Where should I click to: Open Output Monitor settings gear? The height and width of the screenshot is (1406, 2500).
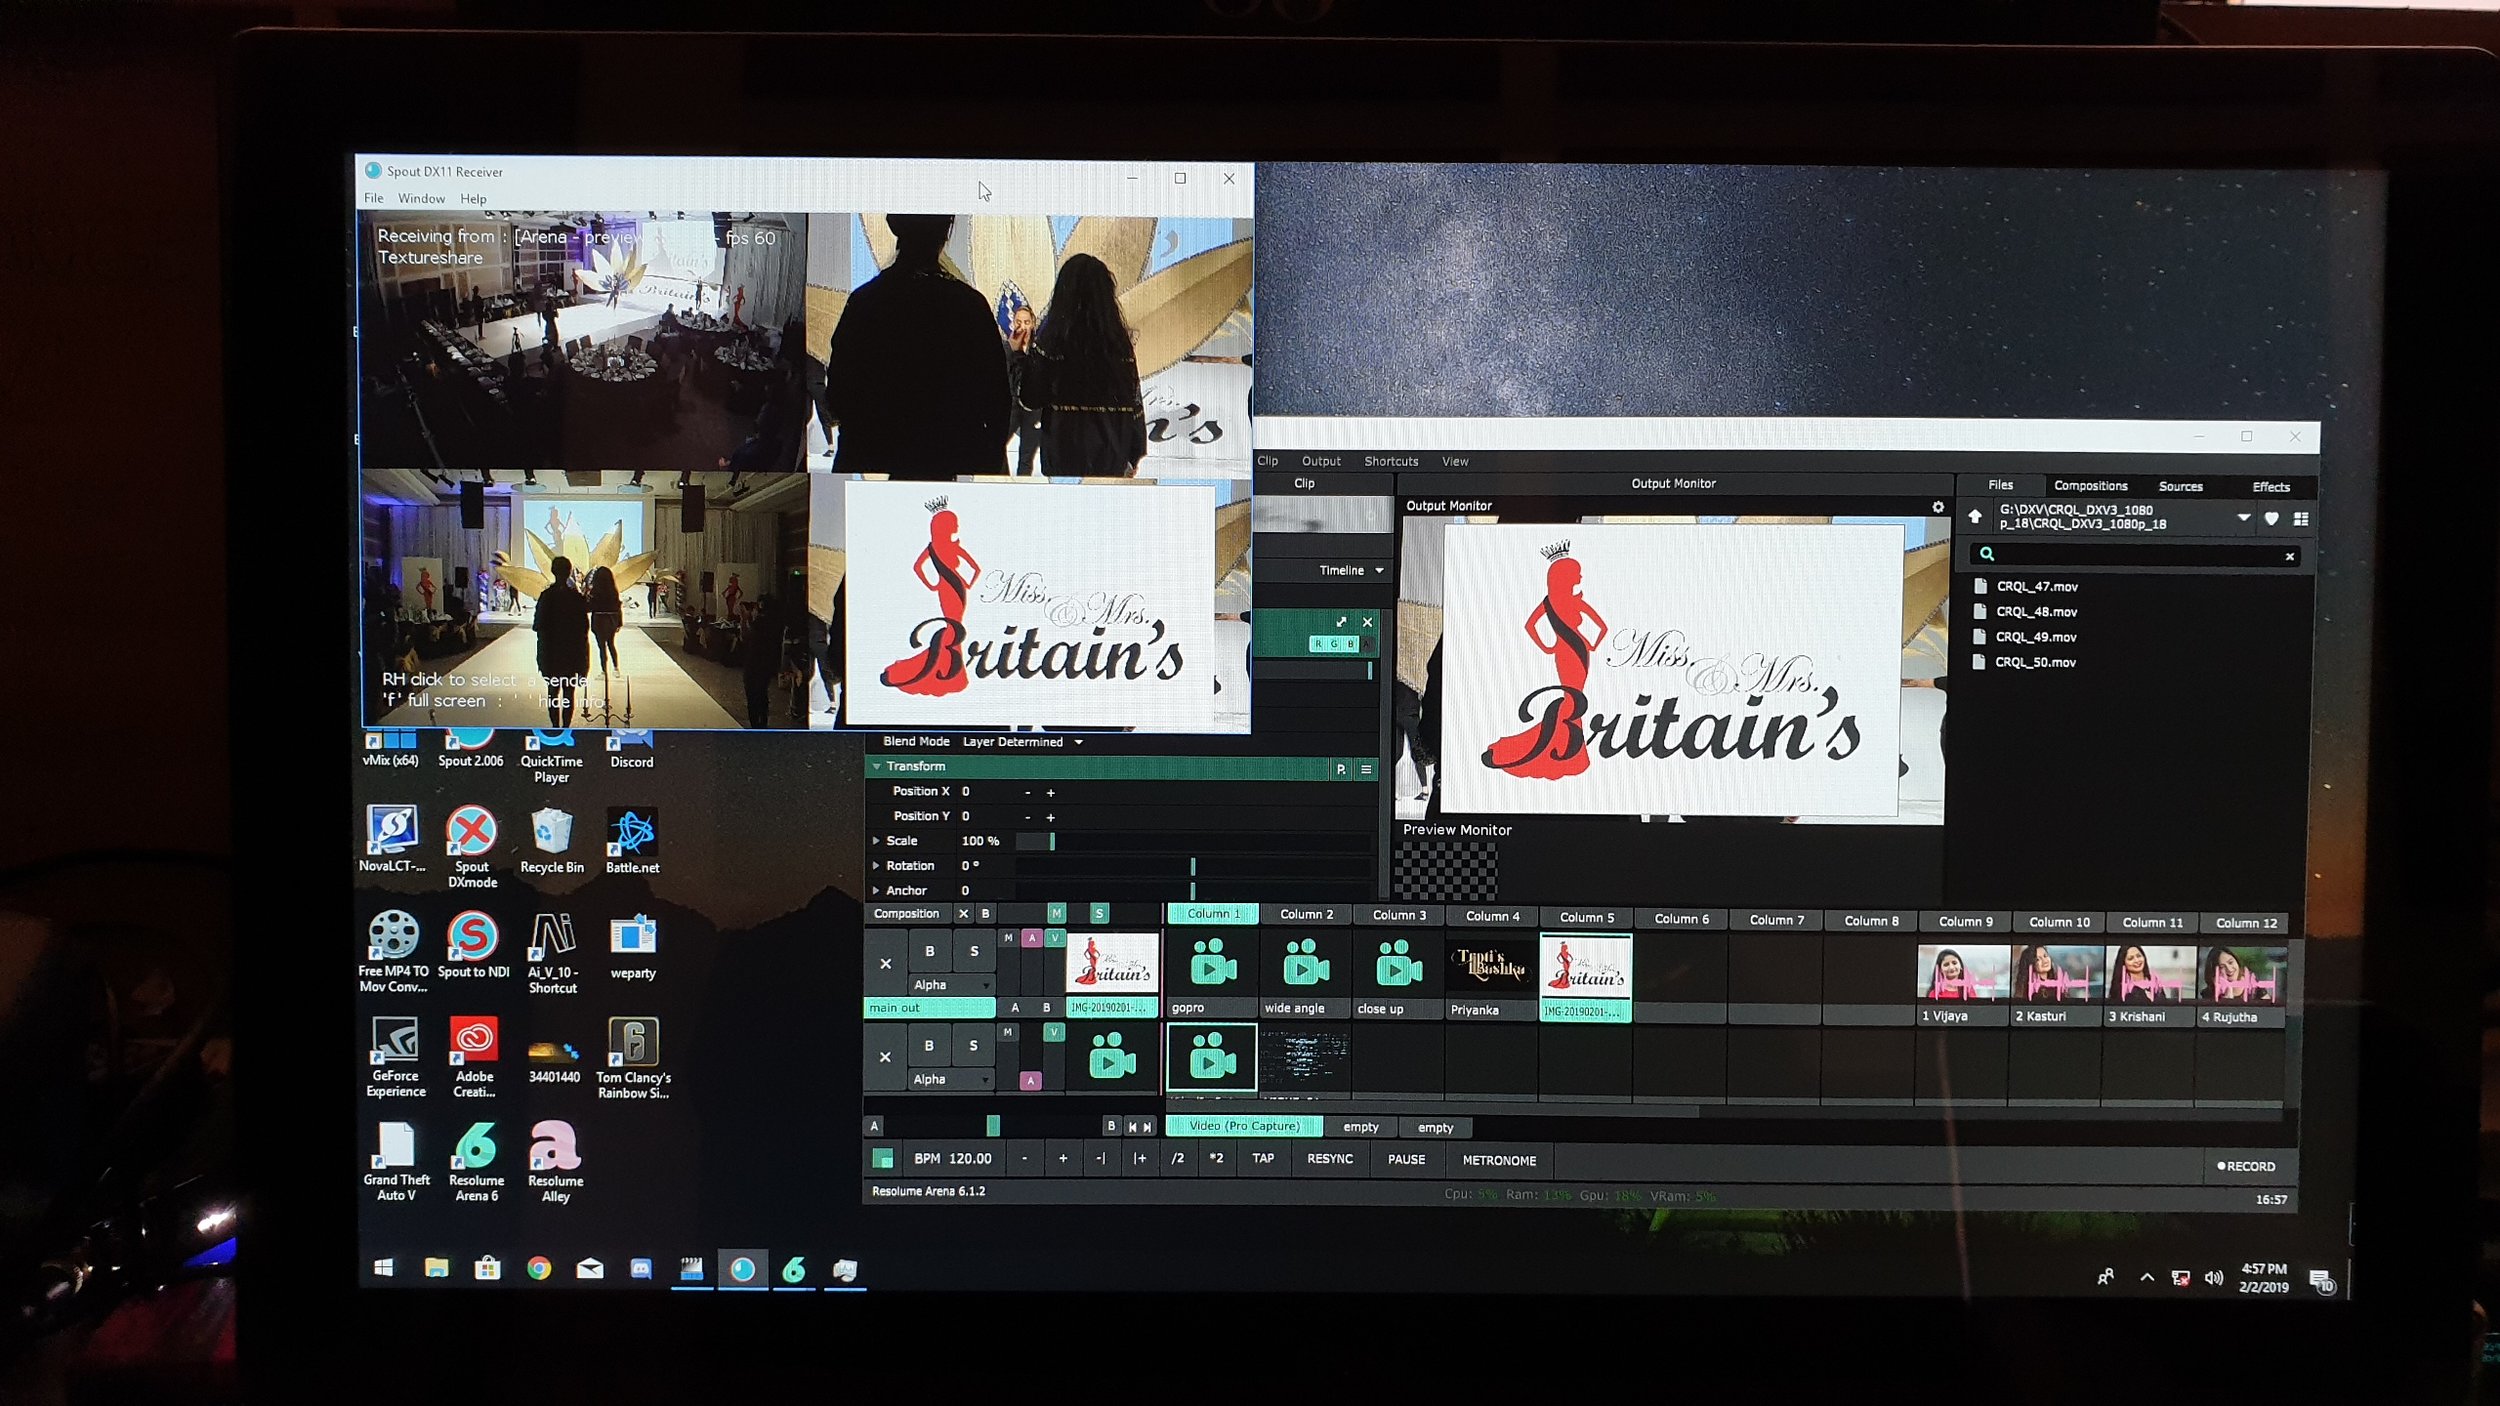coord(1938,507)
